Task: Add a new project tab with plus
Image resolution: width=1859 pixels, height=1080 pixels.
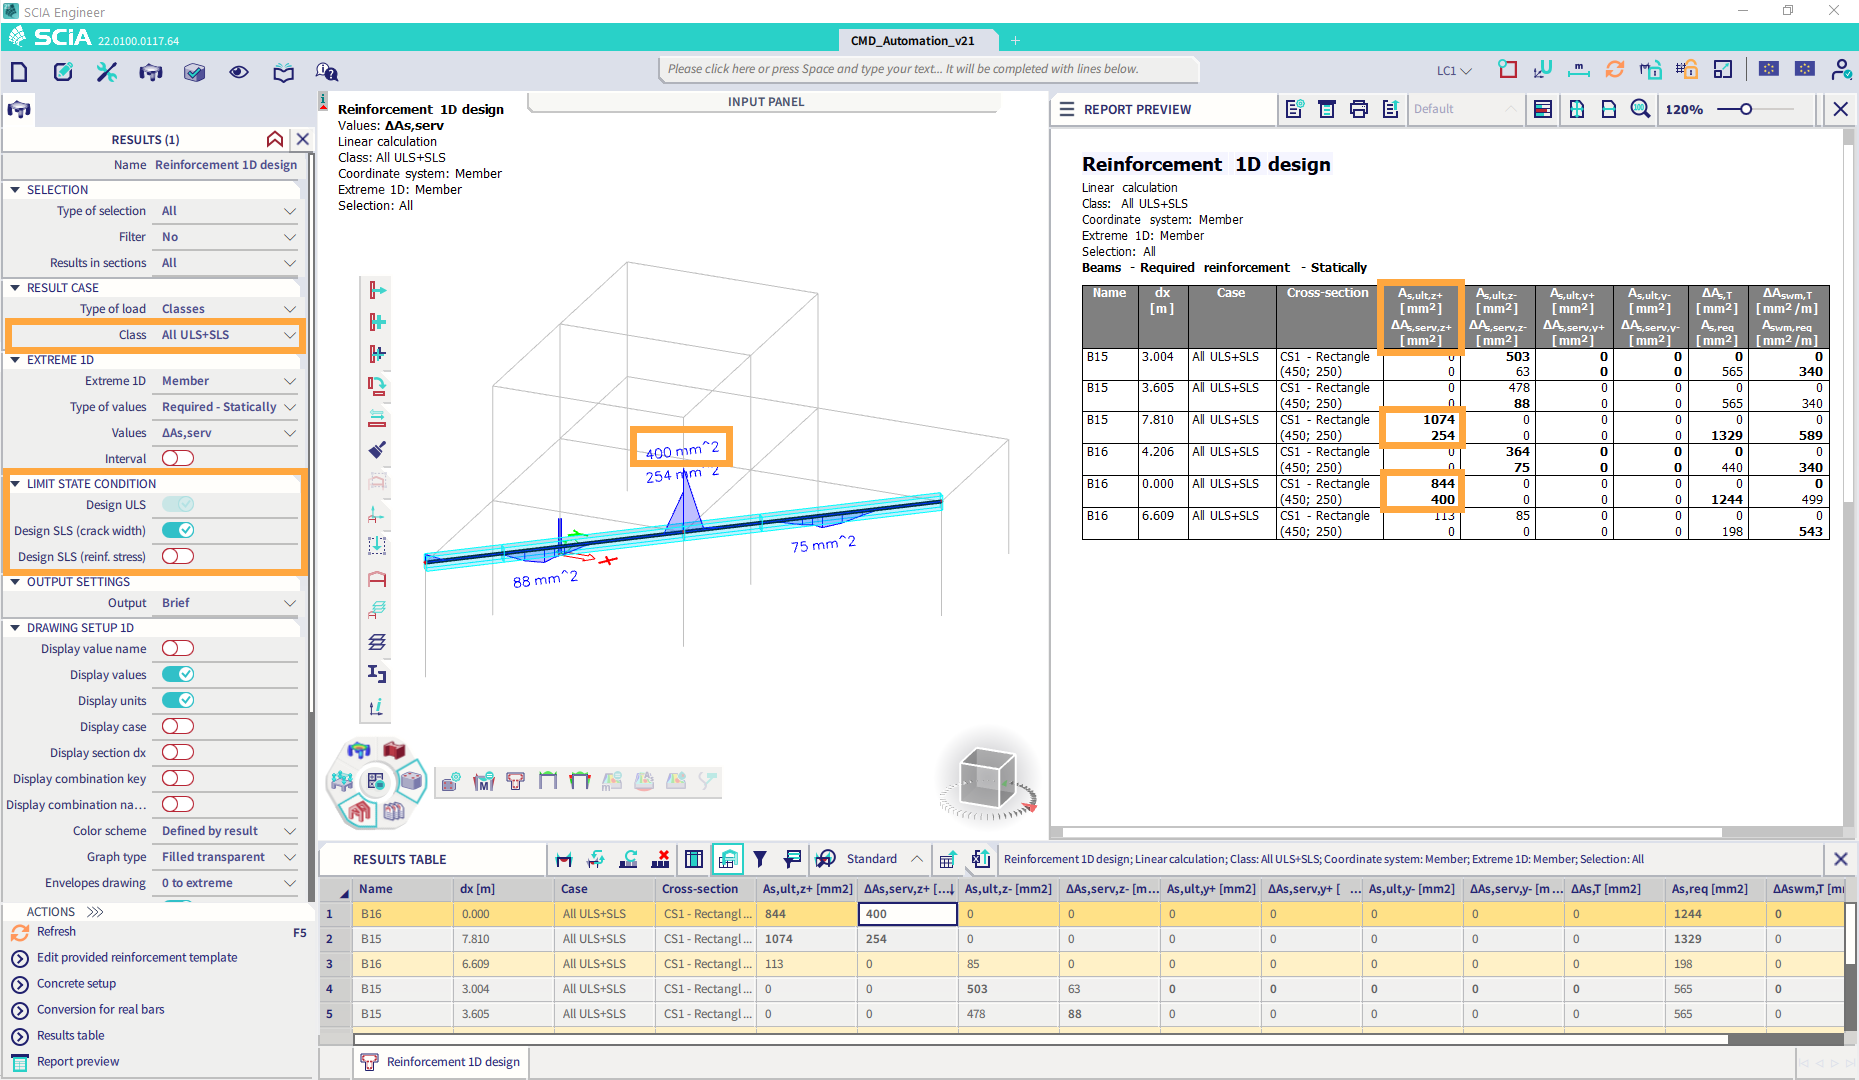Action: point(1015,41)
